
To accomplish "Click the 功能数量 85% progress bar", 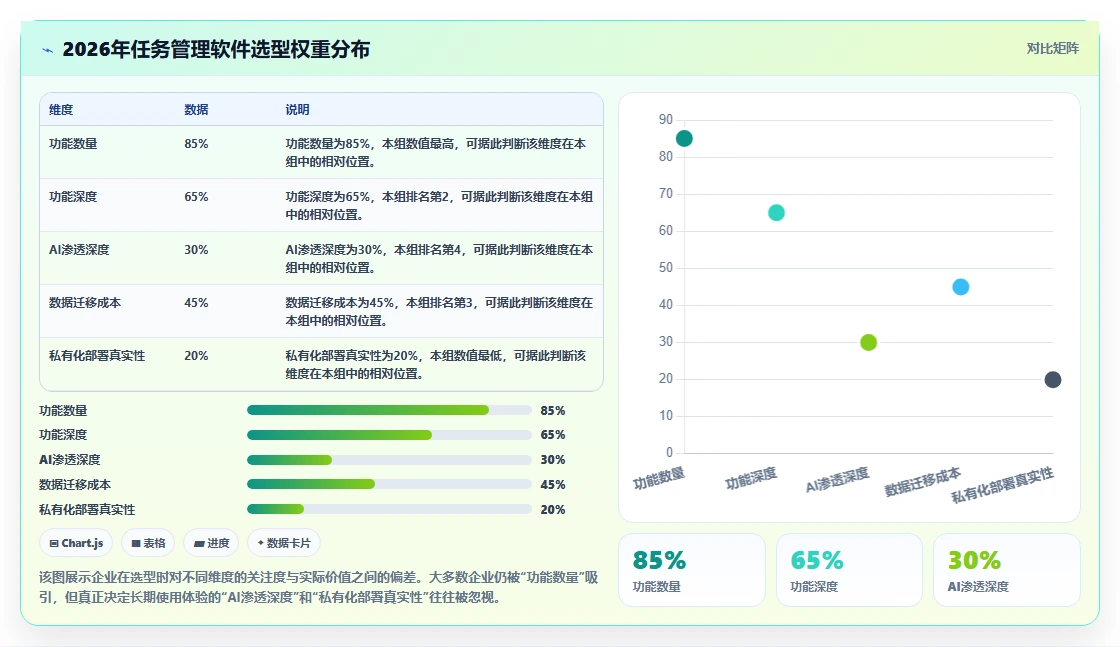I will pos(389,410).
